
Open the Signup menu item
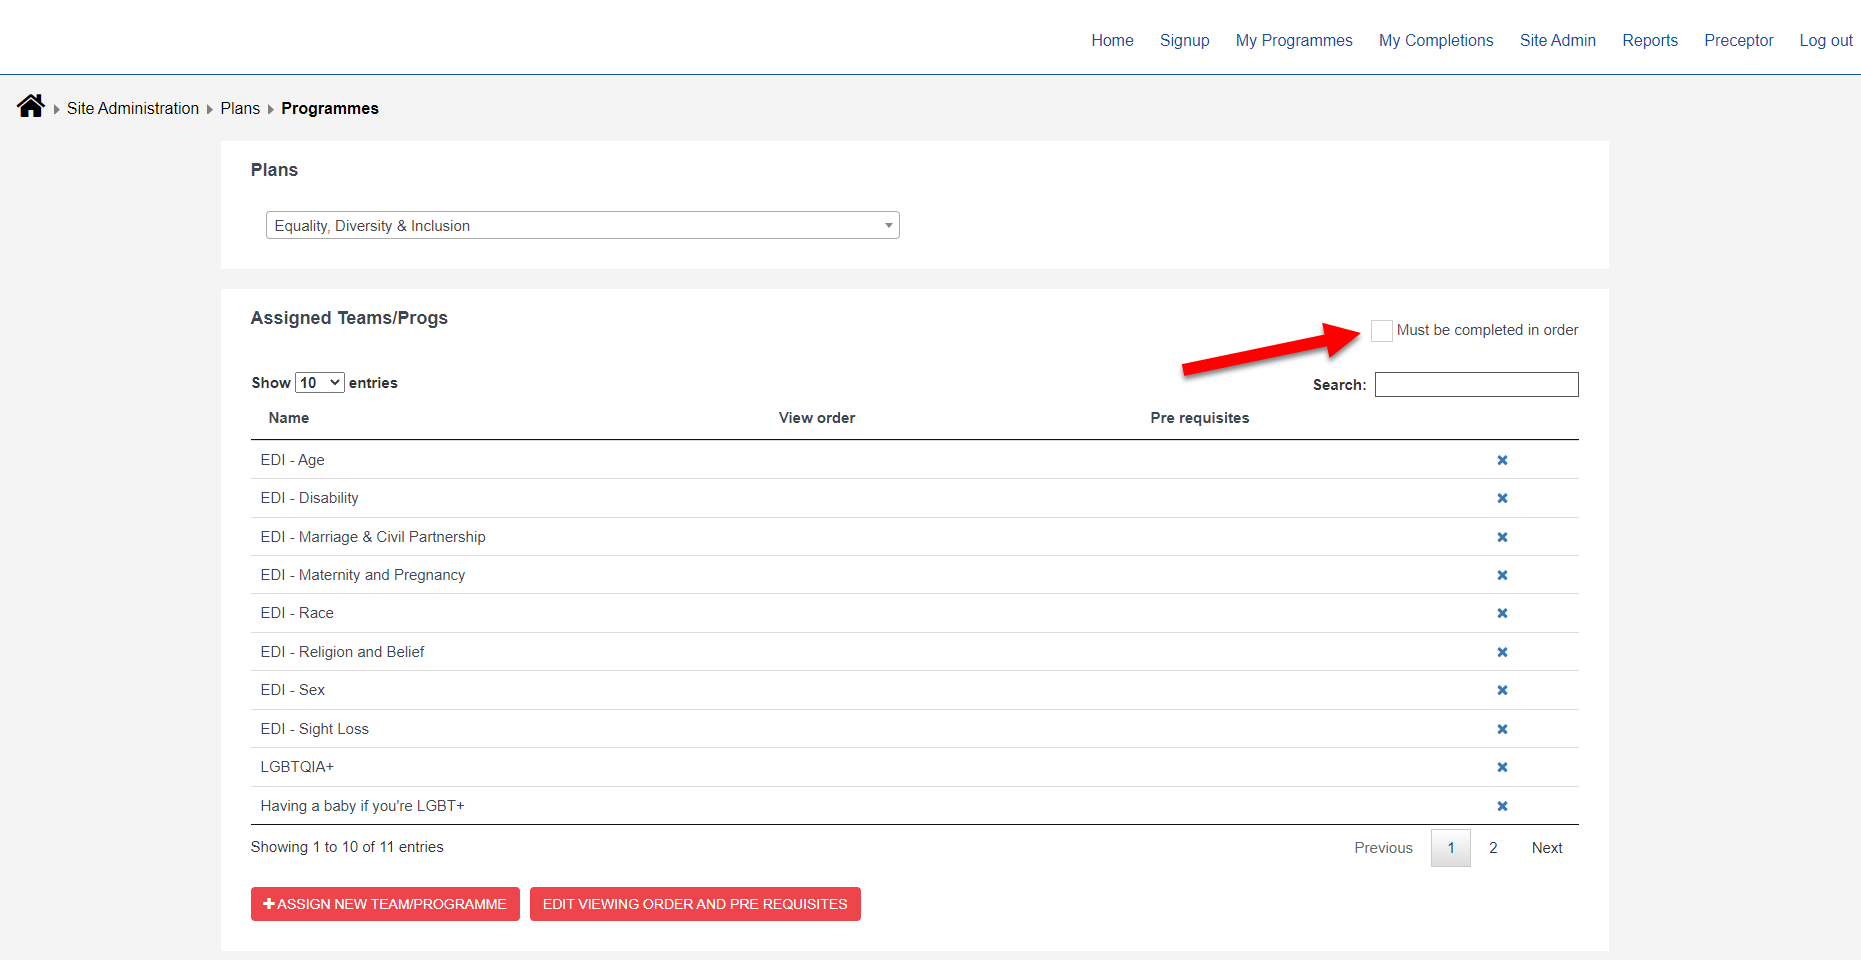[1185, 40]
